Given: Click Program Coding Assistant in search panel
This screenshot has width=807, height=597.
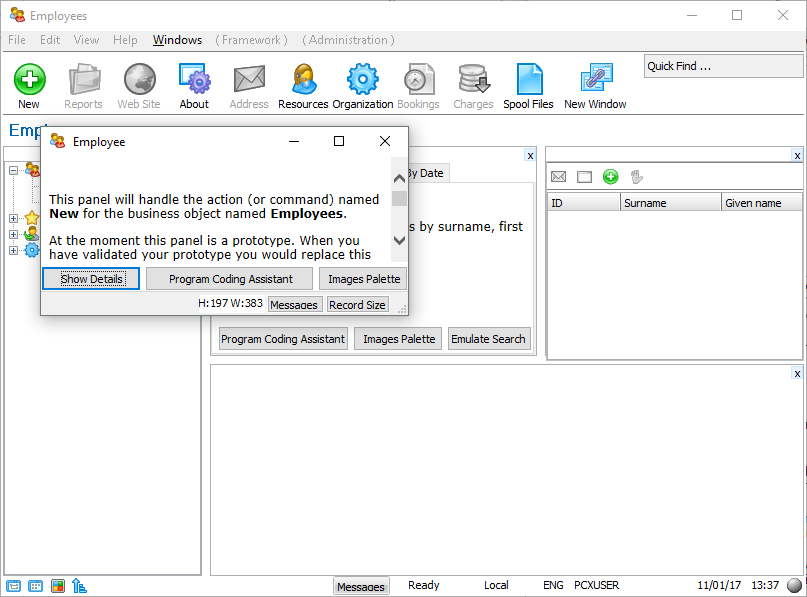Looking at the screenshot, I should (x=283, y=339).
